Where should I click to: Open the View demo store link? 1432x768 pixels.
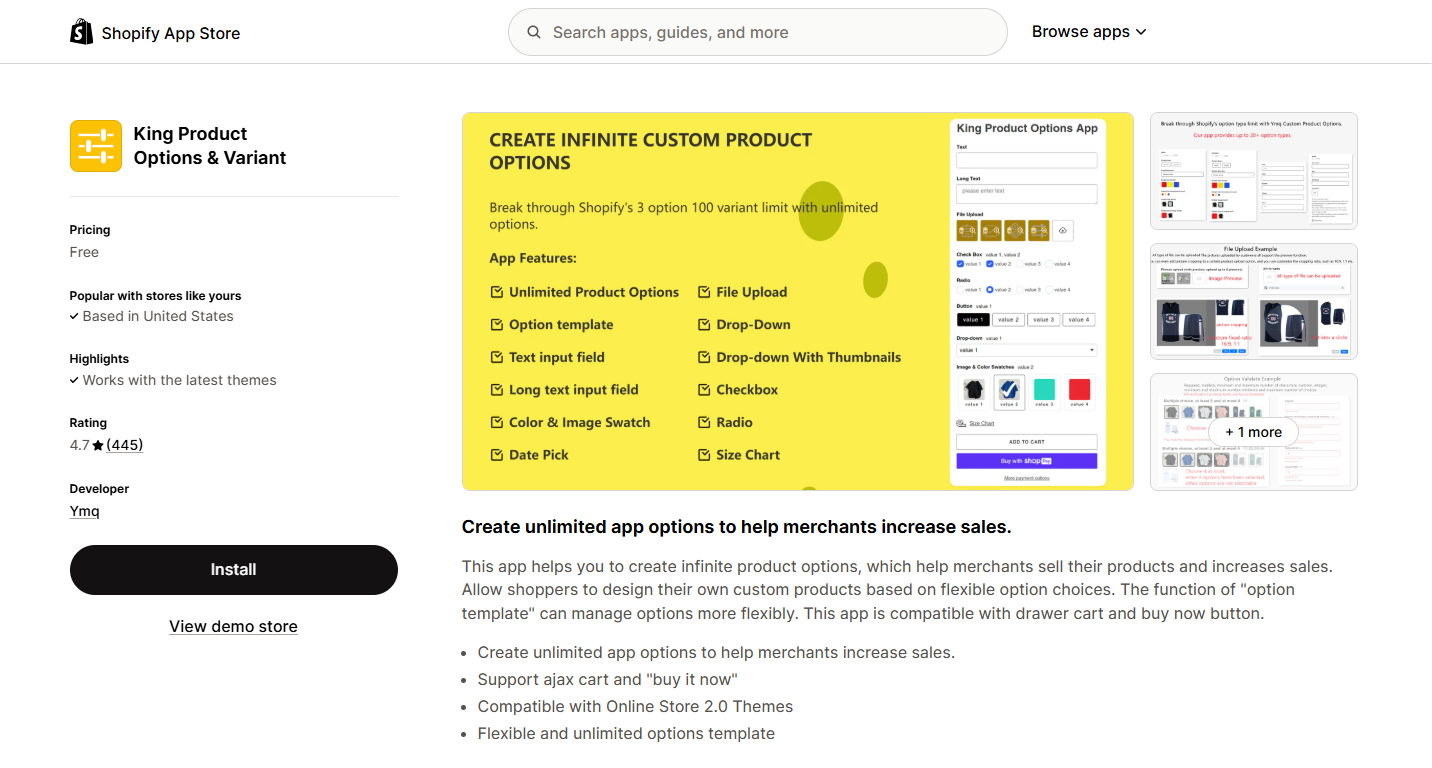click(233, 627)
